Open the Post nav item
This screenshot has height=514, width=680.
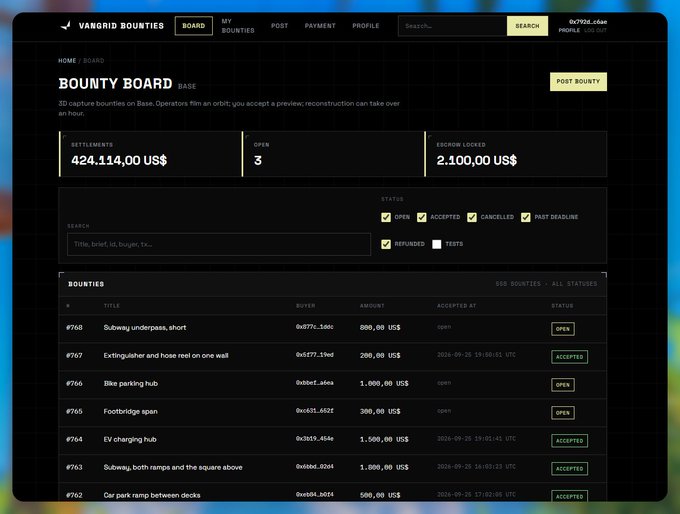[279, 26]
